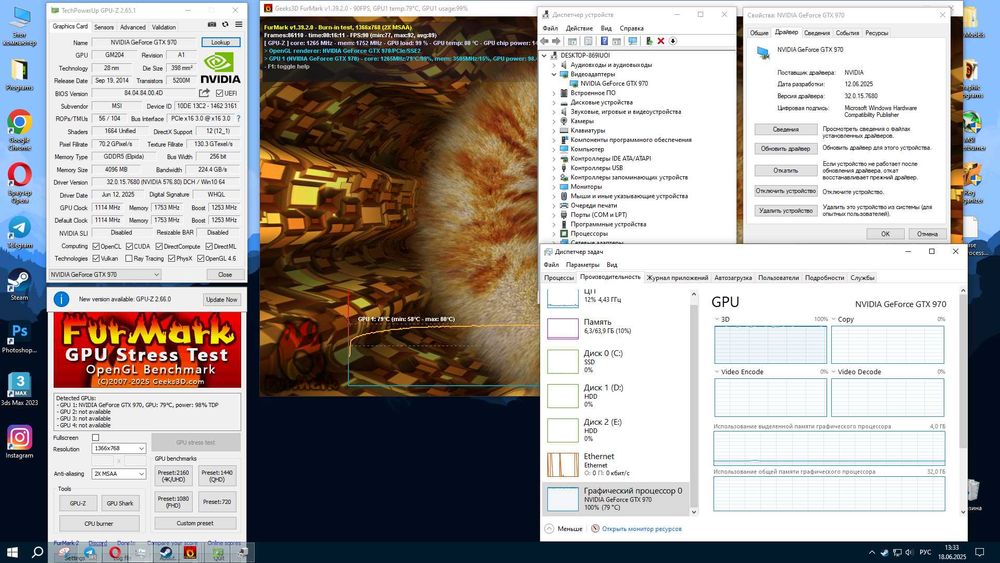1000x563 pixels.
Task: Open 3ds Max 2023 desktop icon
Action: (x=20, y=389)
